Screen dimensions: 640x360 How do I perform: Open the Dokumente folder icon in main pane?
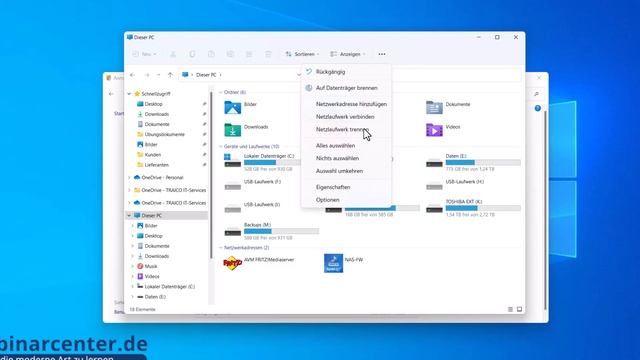click(x=434, y=107)
